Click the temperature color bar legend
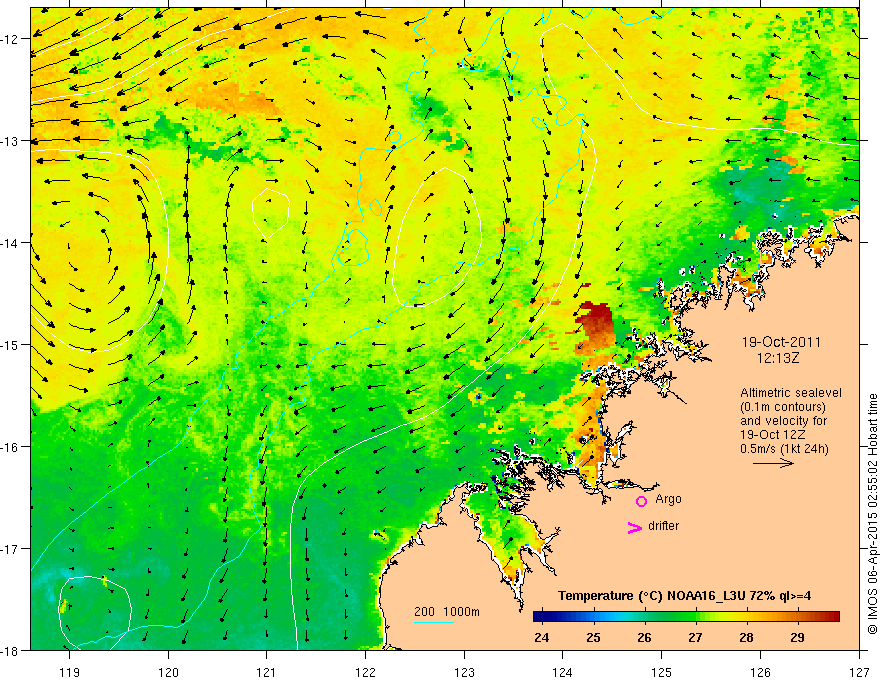 click(686, 617)
